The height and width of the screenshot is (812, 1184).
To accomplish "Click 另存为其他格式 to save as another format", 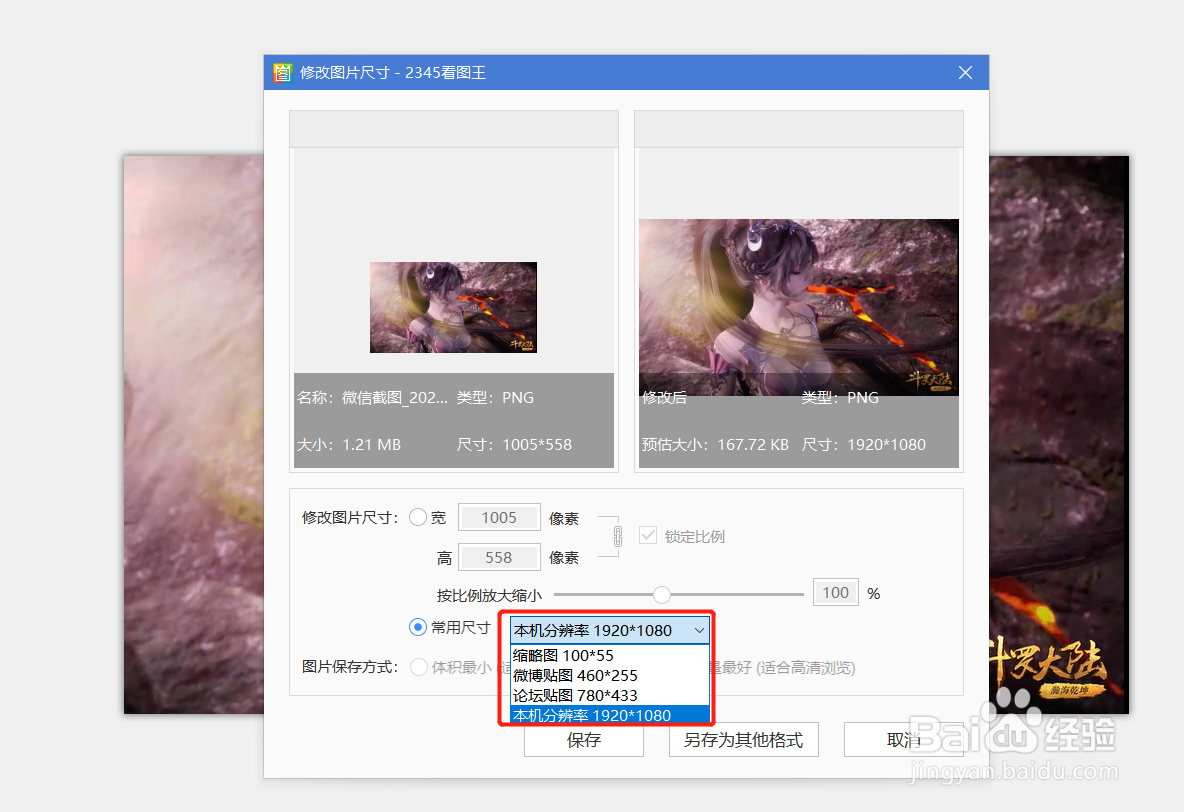I will tap(743, 739).
